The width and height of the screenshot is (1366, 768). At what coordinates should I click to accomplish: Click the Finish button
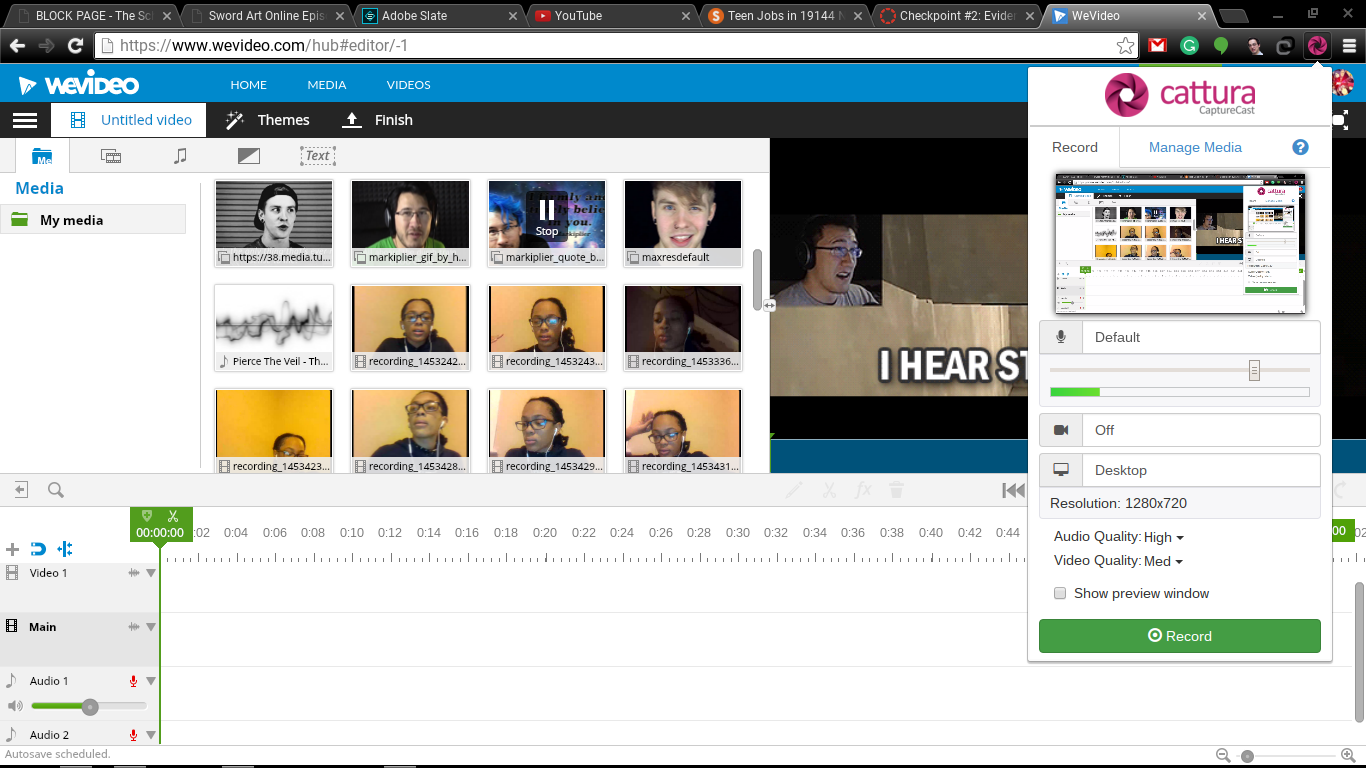378,120
